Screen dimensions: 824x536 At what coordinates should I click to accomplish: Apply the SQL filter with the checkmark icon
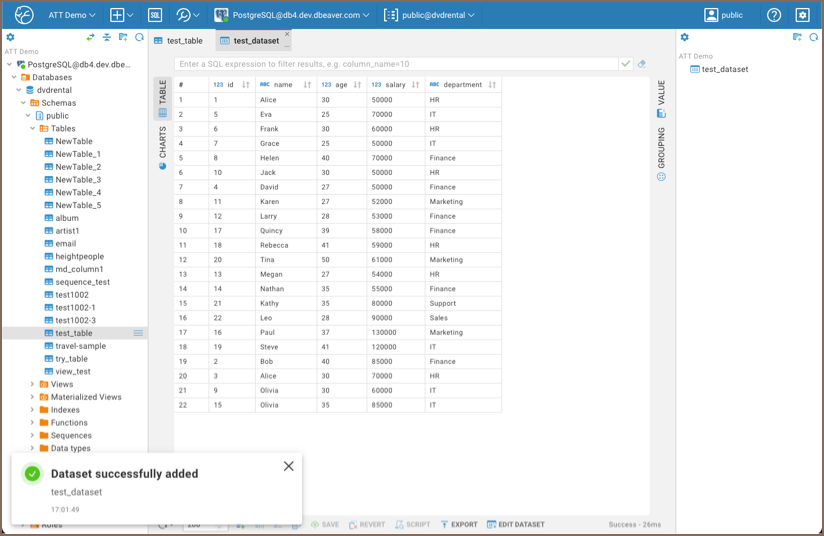pyautogui.click(x=626, y=64)
